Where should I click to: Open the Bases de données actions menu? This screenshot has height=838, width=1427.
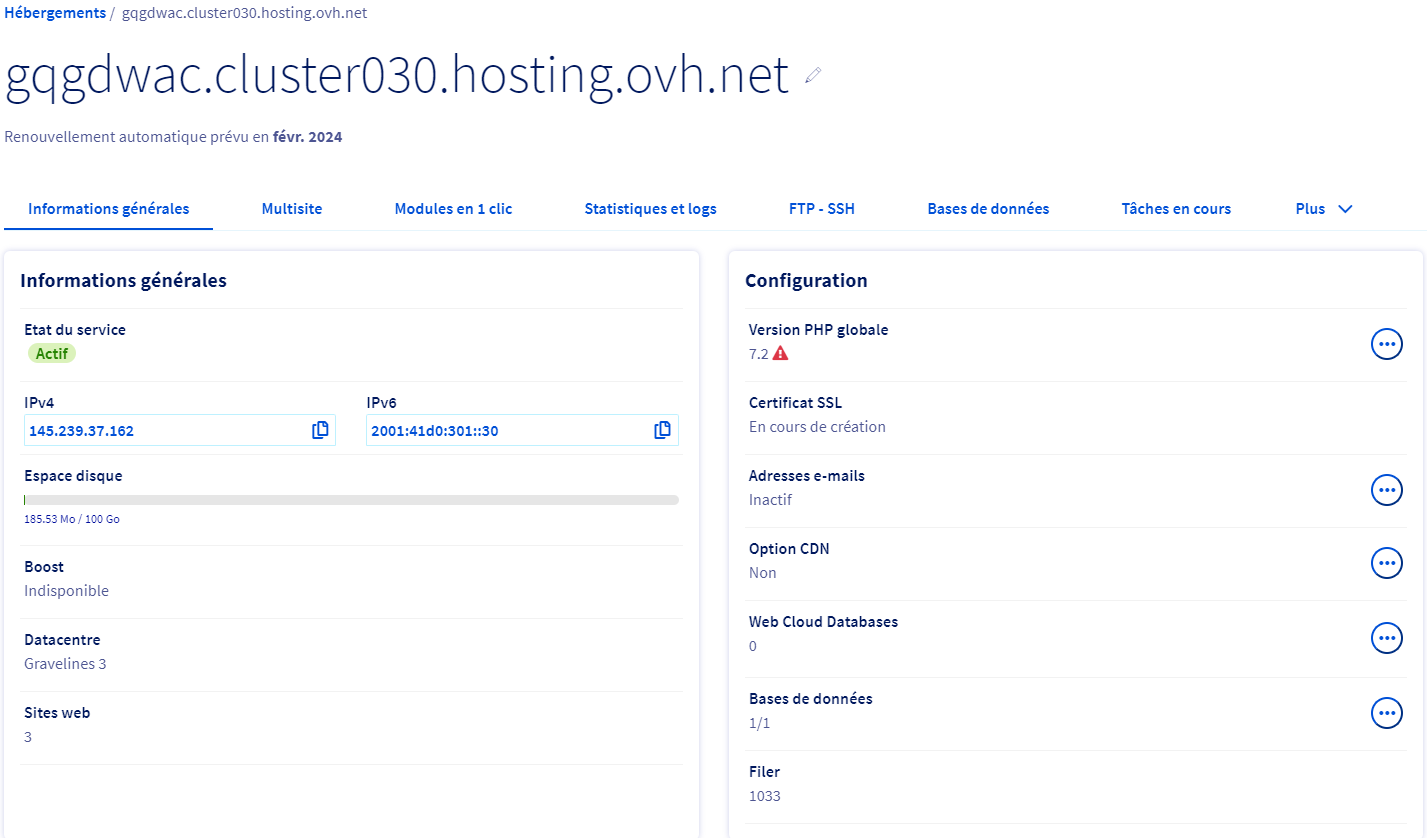(1386, 713)
